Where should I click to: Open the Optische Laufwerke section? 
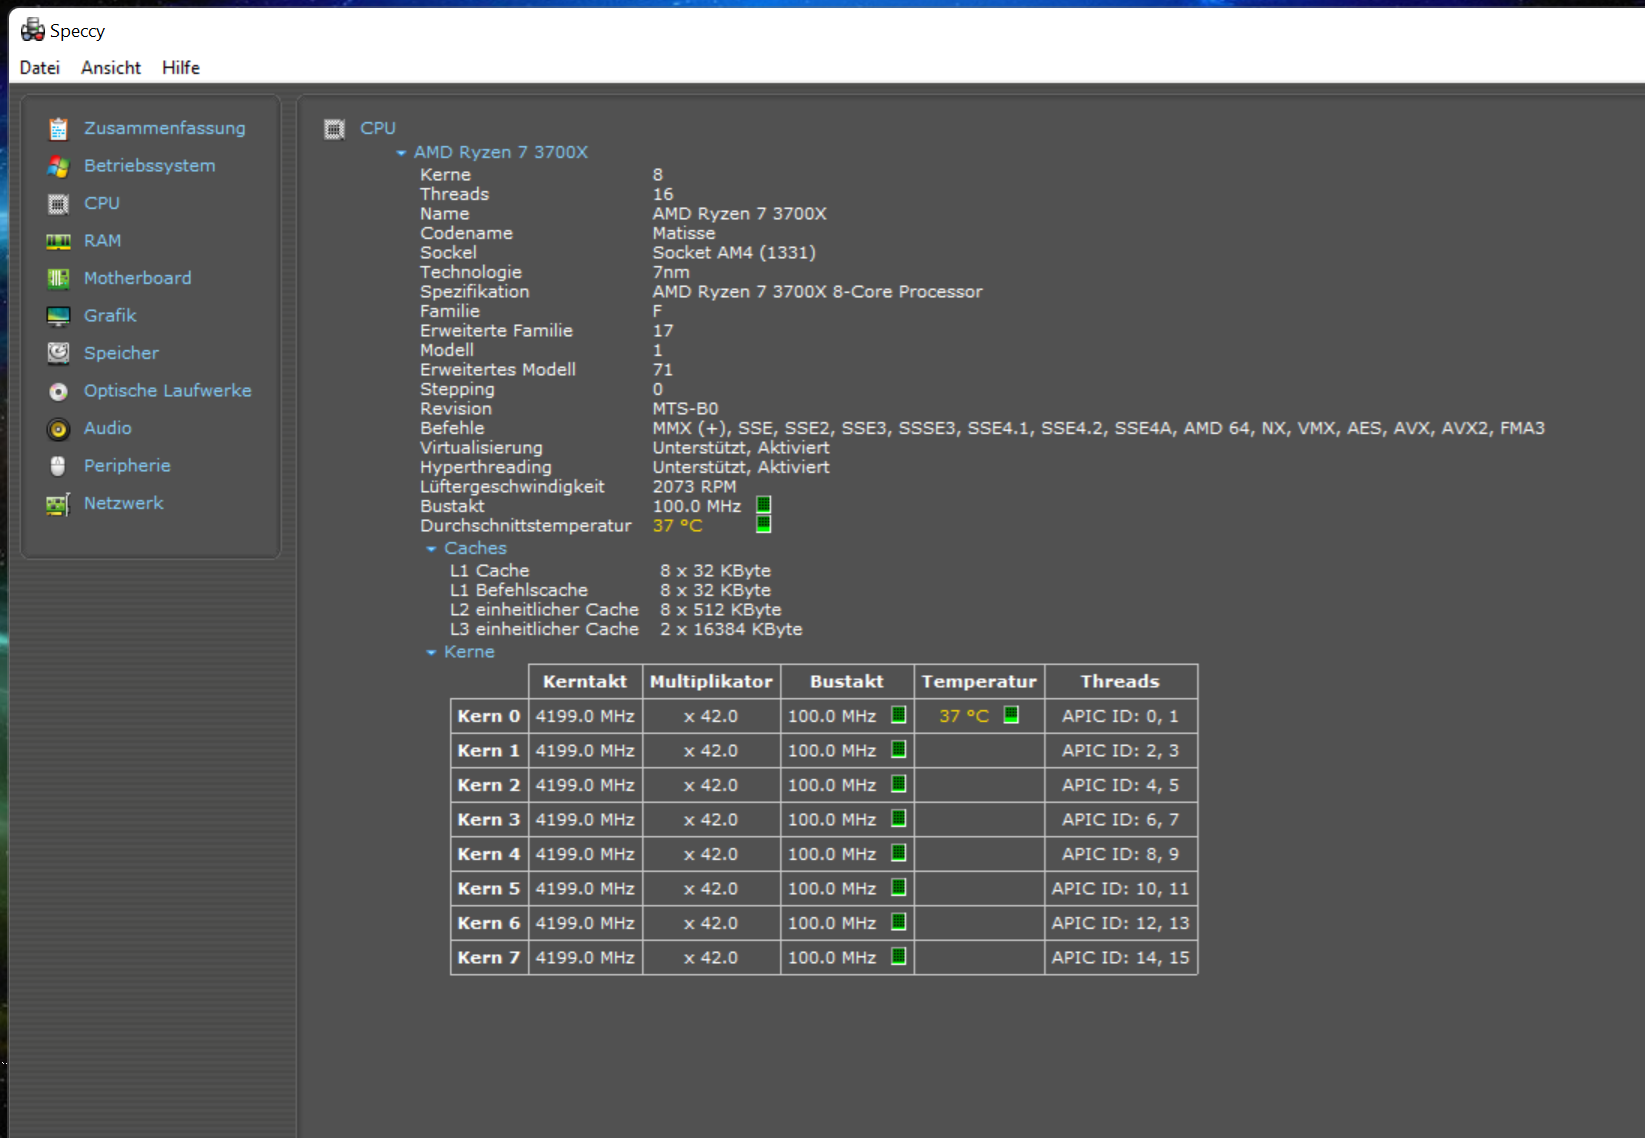[x=168, y=391]
